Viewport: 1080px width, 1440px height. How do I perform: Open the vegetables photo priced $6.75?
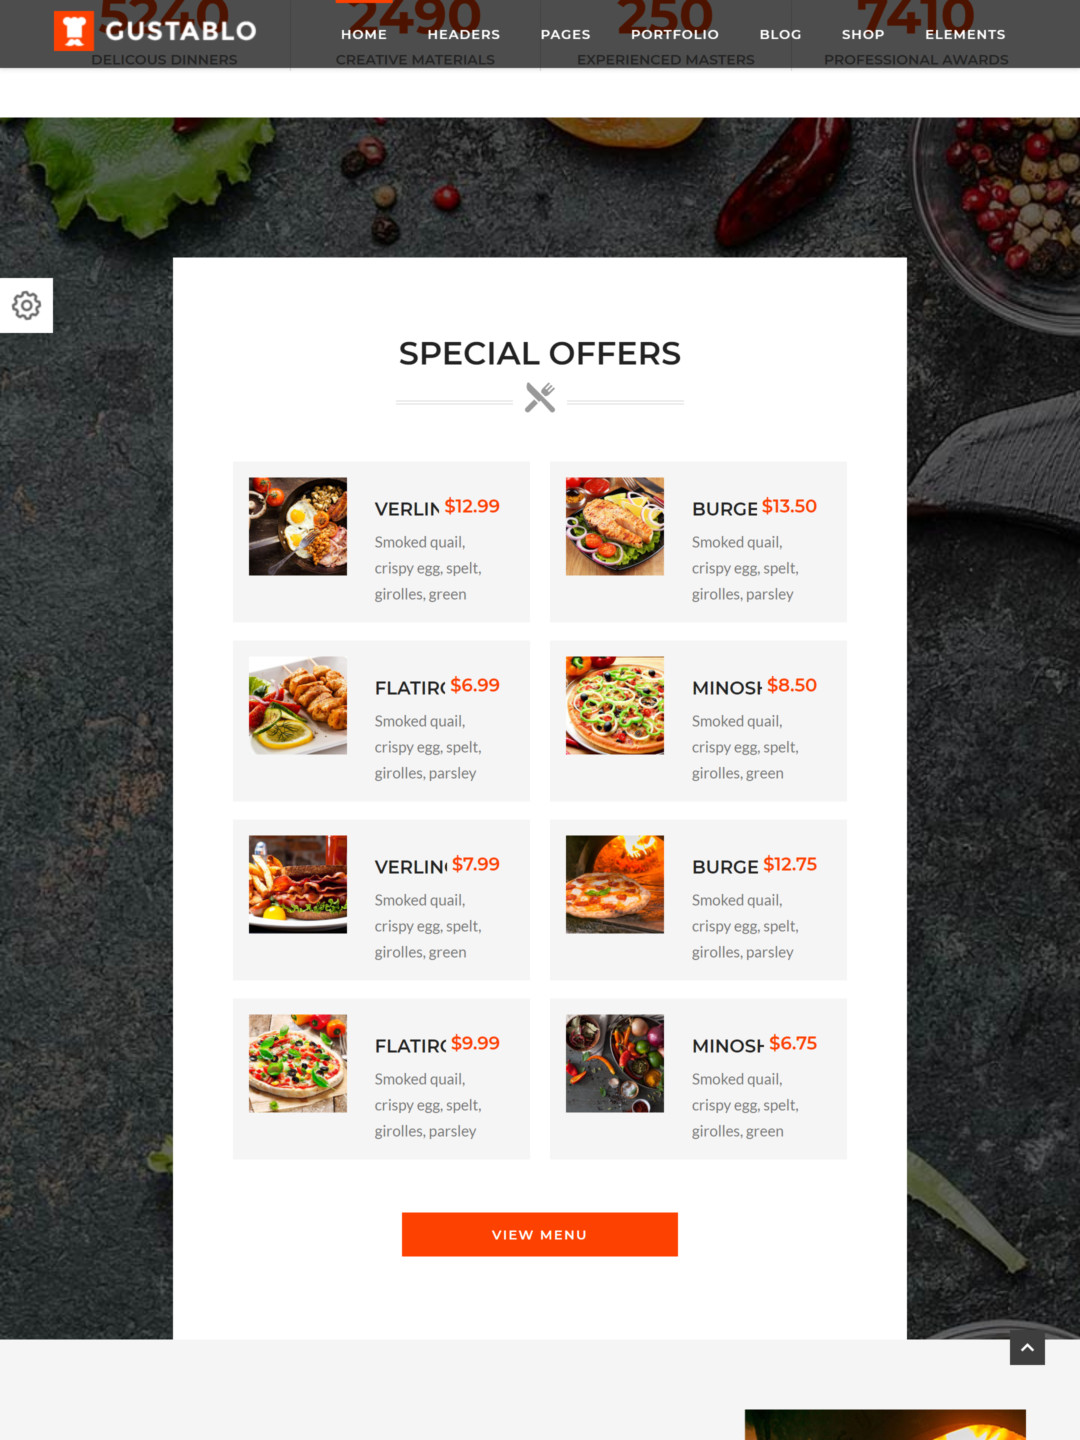point(615,1063)
